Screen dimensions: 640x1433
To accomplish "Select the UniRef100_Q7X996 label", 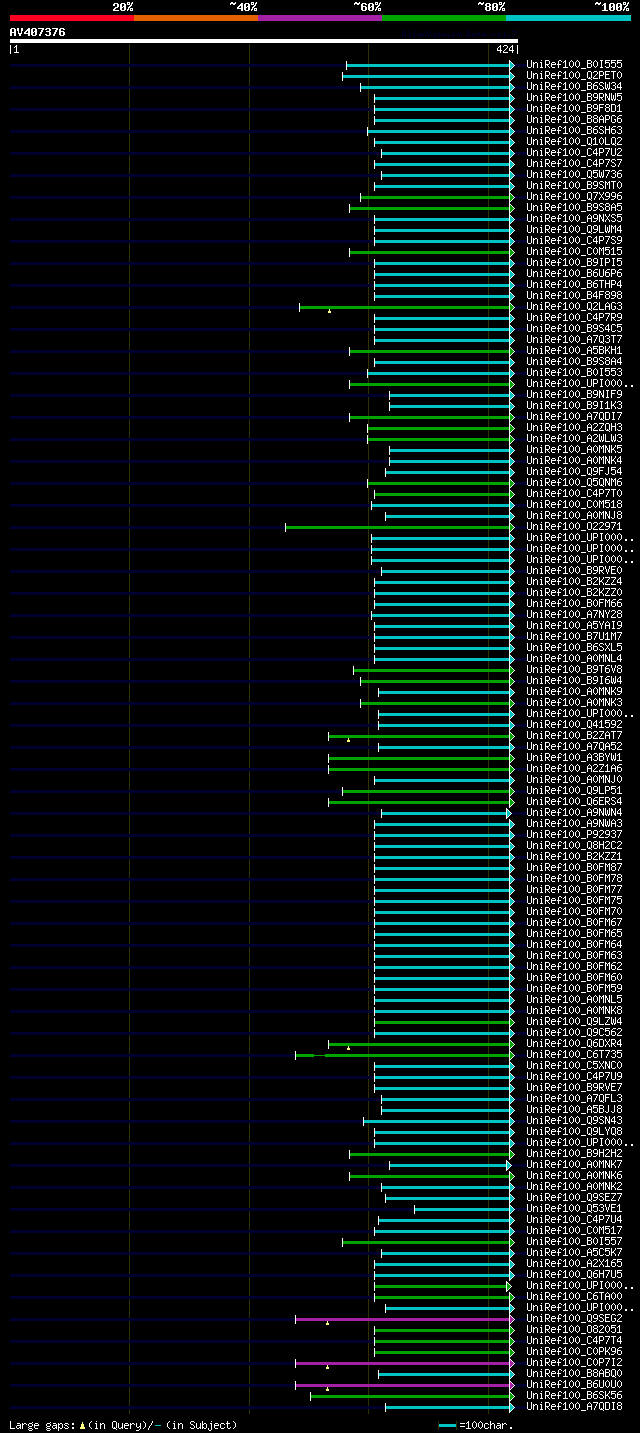I will tap(574, 196).
